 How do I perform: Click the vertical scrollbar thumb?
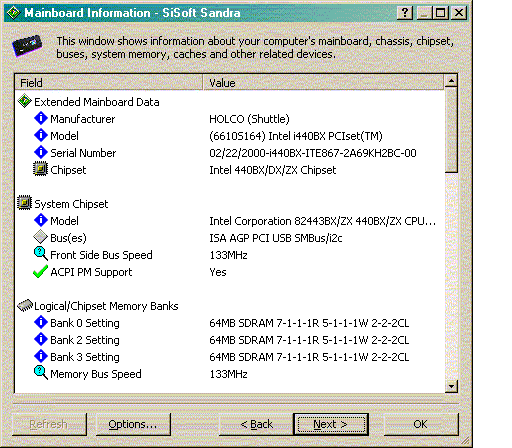coord(451,130)
